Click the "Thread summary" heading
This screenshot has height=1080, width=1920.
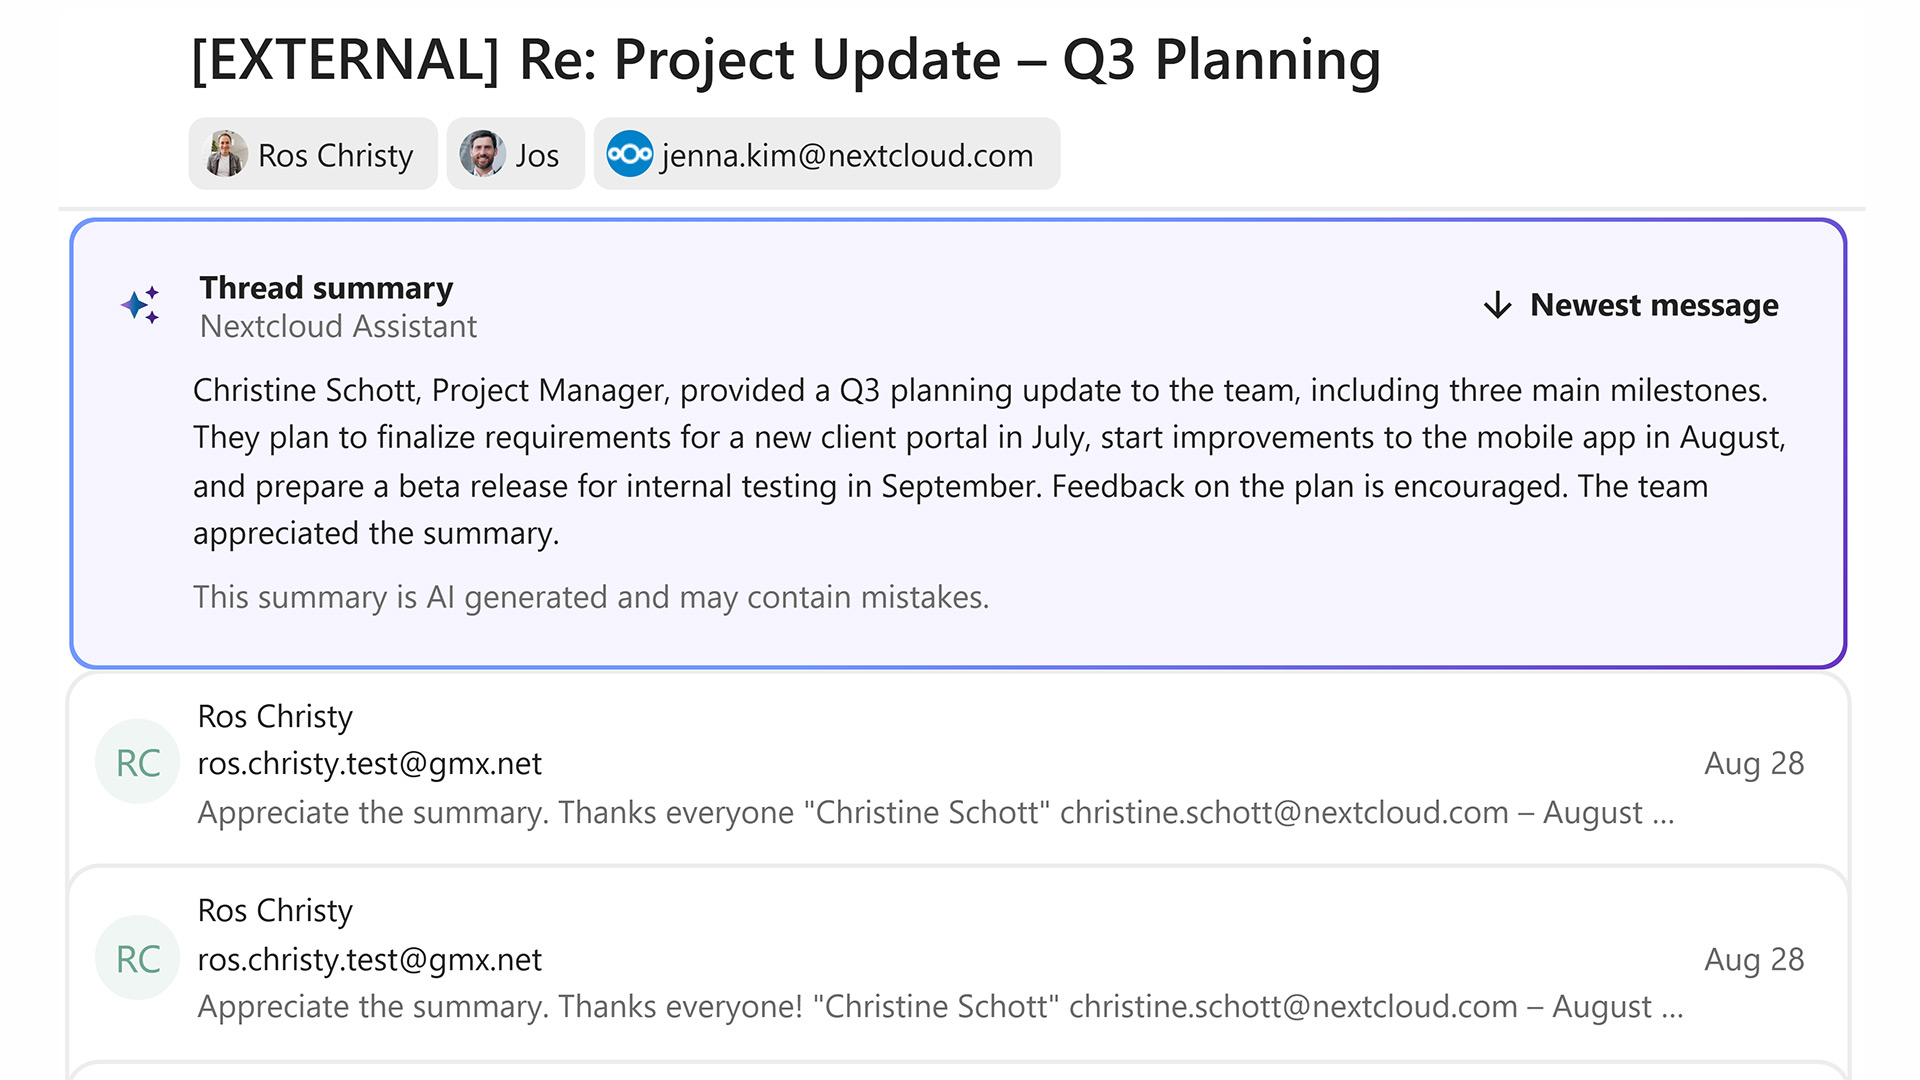(326, 288)
